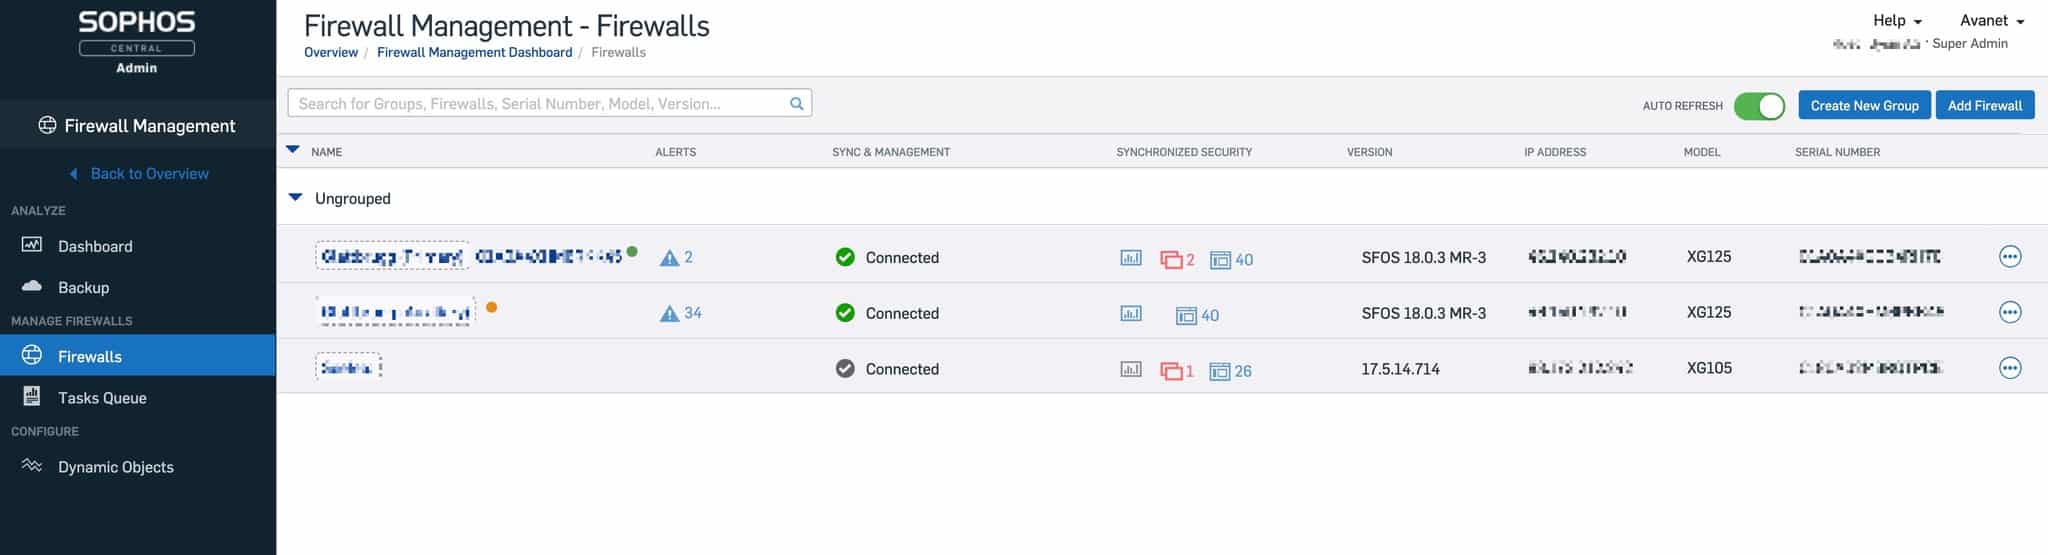Click the Create New Group button
This screenshot has height=555, width=2048.
click(1864, 105)
